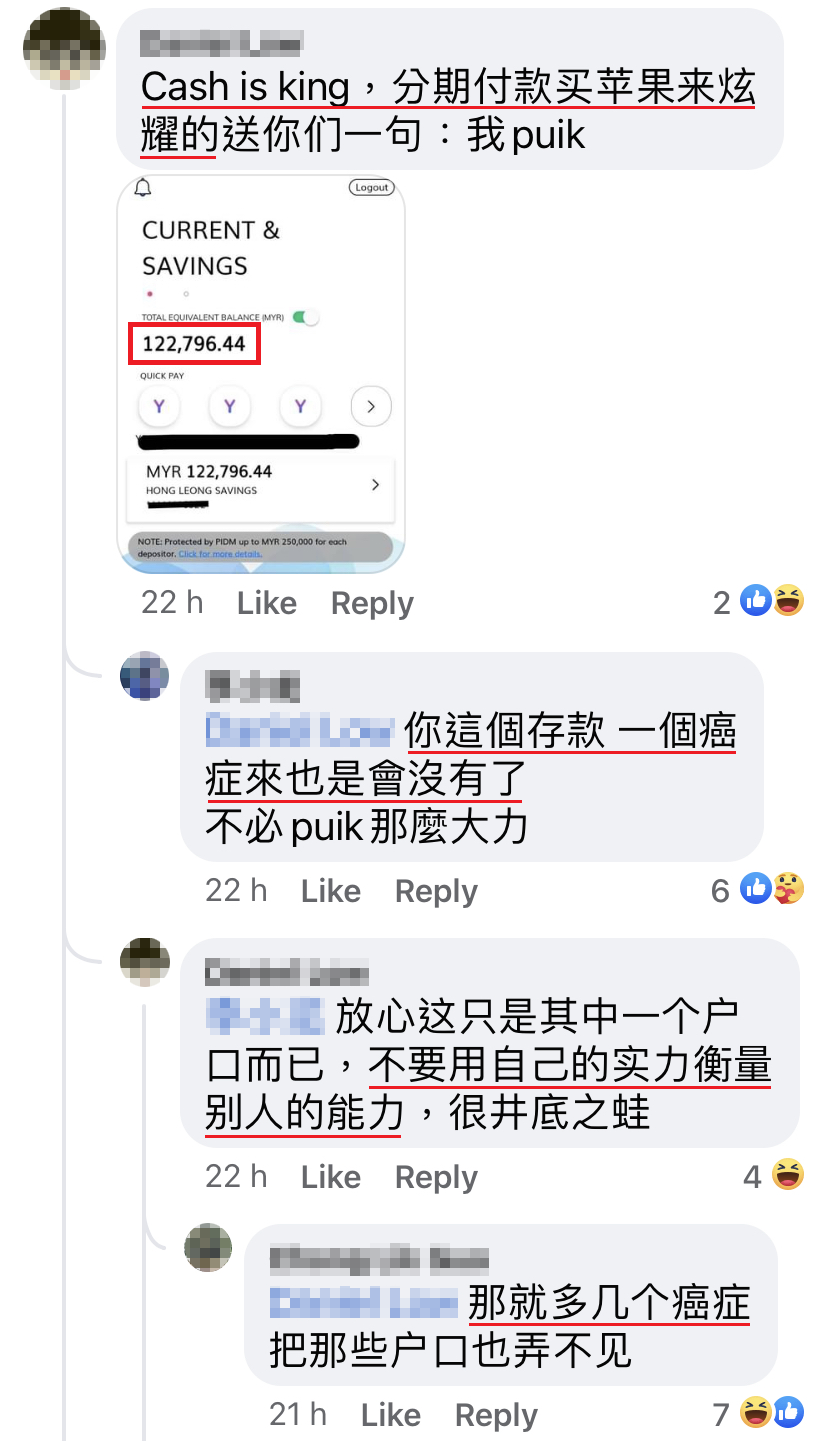Like the last comment posted 21 h ago
The image size is (828, 1441).
[391, 1415]
